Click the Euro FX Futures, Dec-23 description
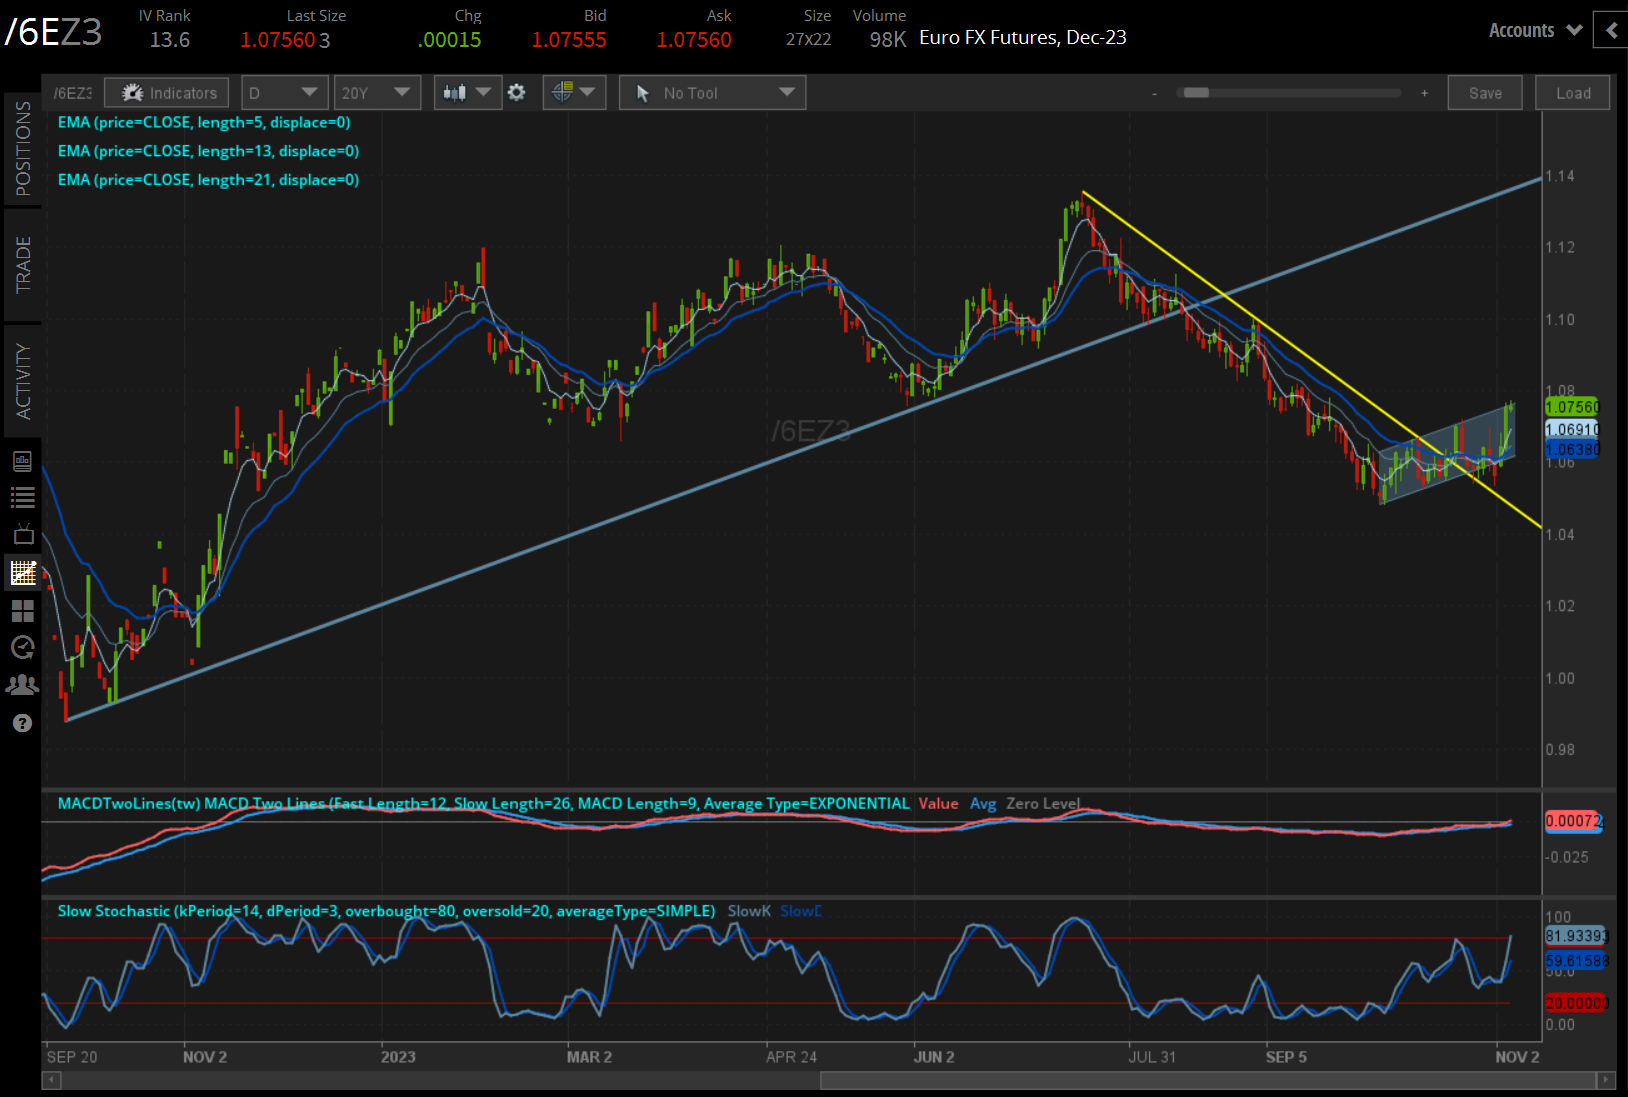This screenshot has width=1628, height=1097. (x=1023, y=37)
